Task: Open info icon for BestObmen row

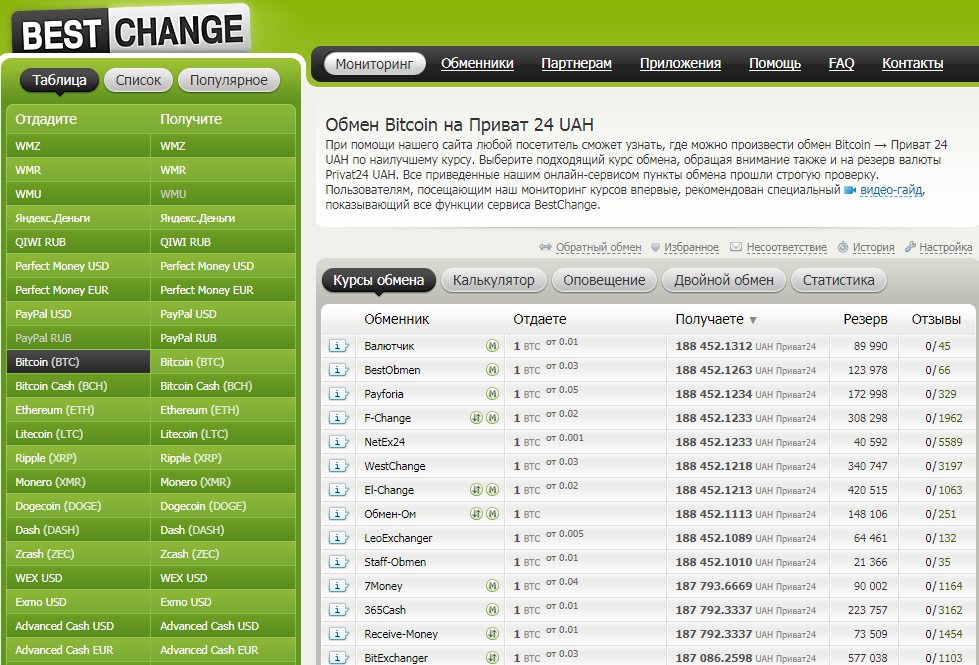Action: click(338, 370)
